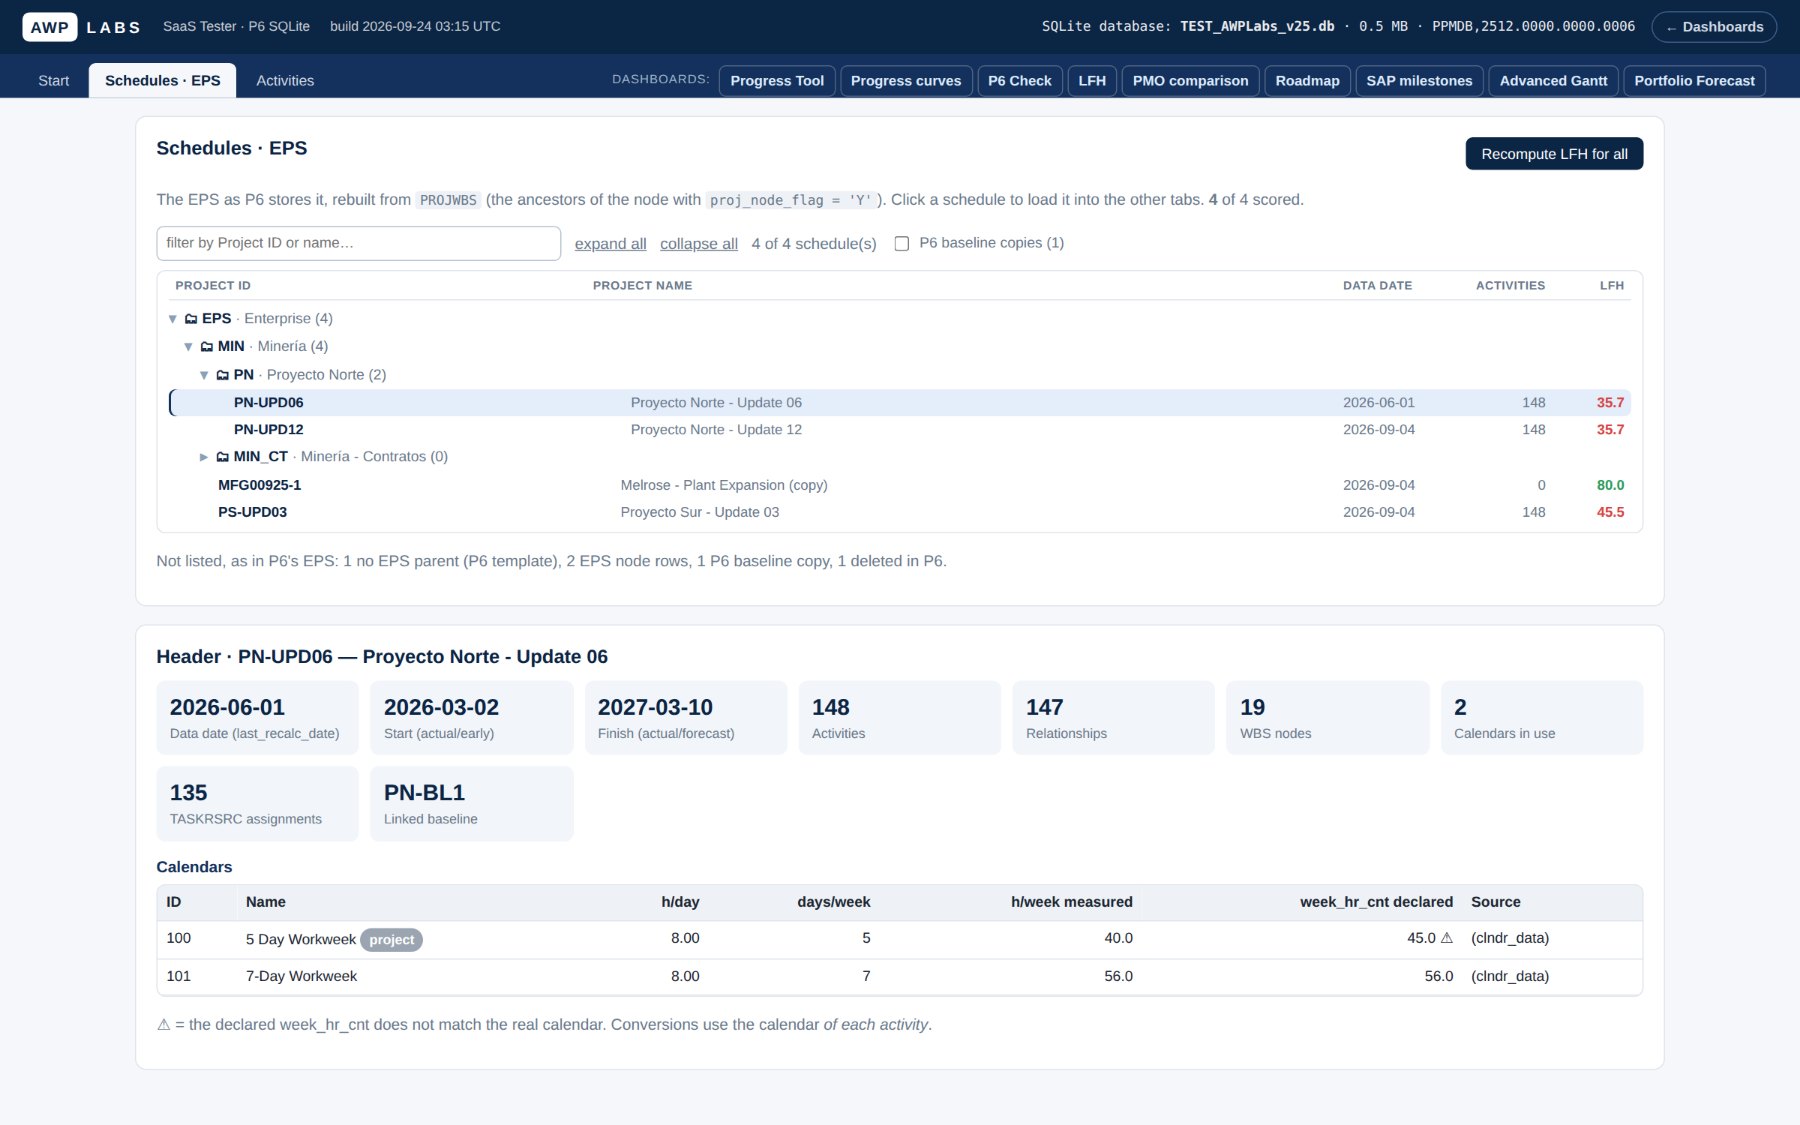Viewport: 1800px width, 1125px height.
Task: Select the PN-UPD06 schedule row
Action: [900, 402]
